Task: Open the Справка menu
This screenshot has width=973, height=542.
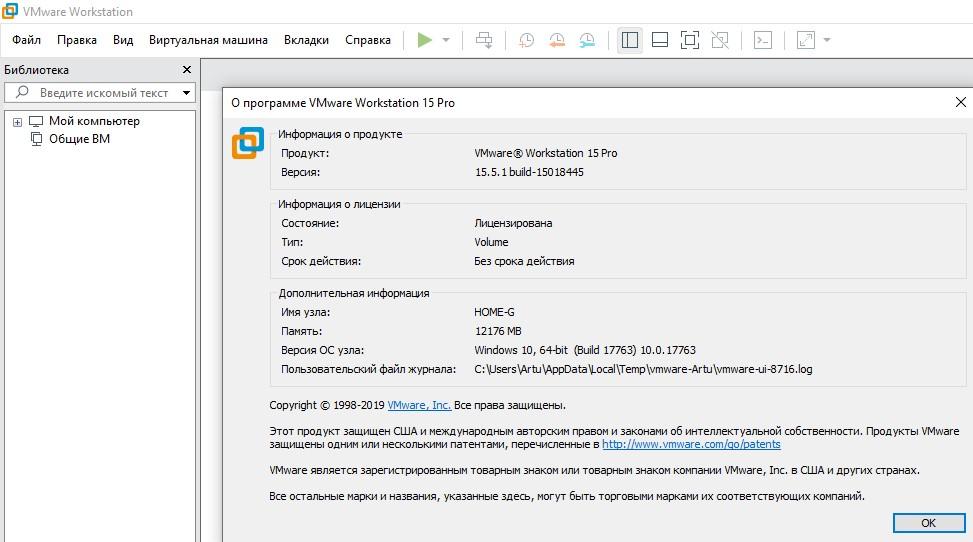Action: (368, 40)
